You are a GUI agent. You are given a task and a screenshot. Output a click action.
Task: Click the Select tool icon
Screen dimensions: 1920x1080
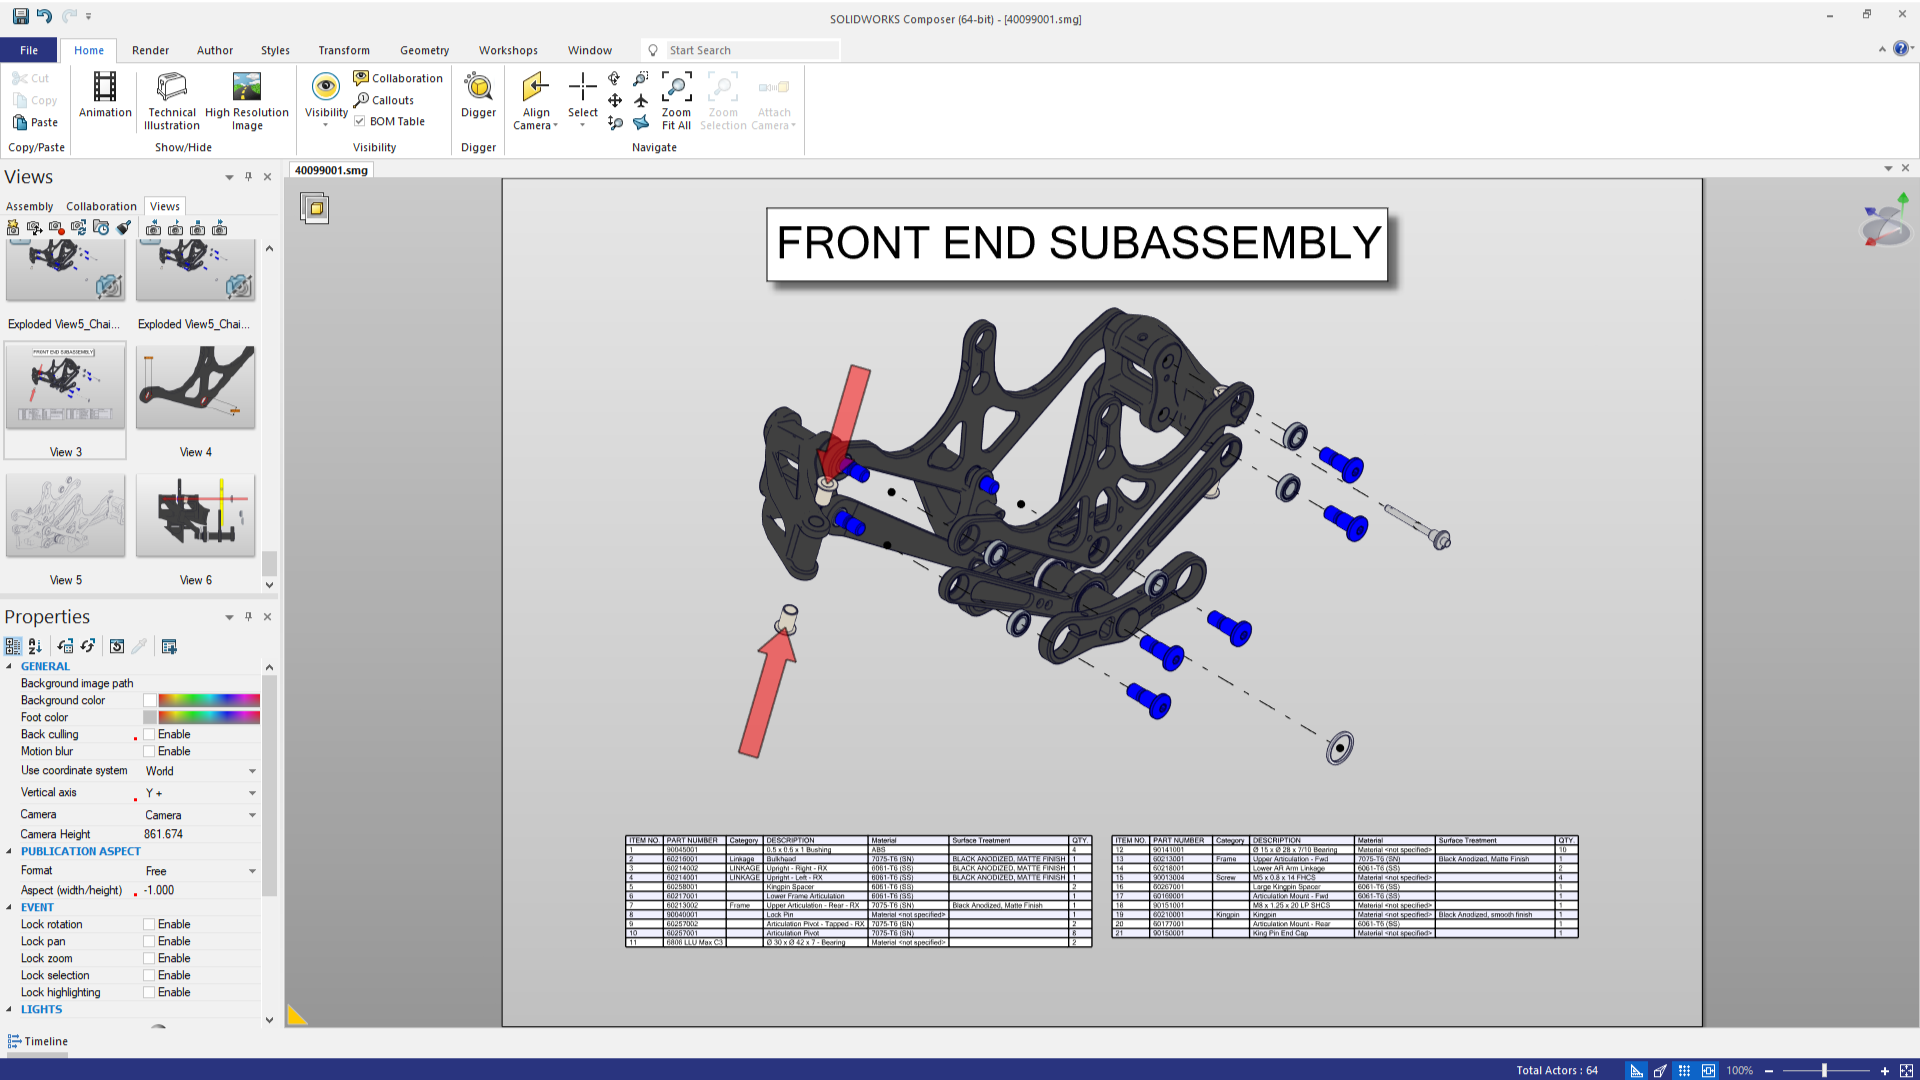(x=582, y=94)
